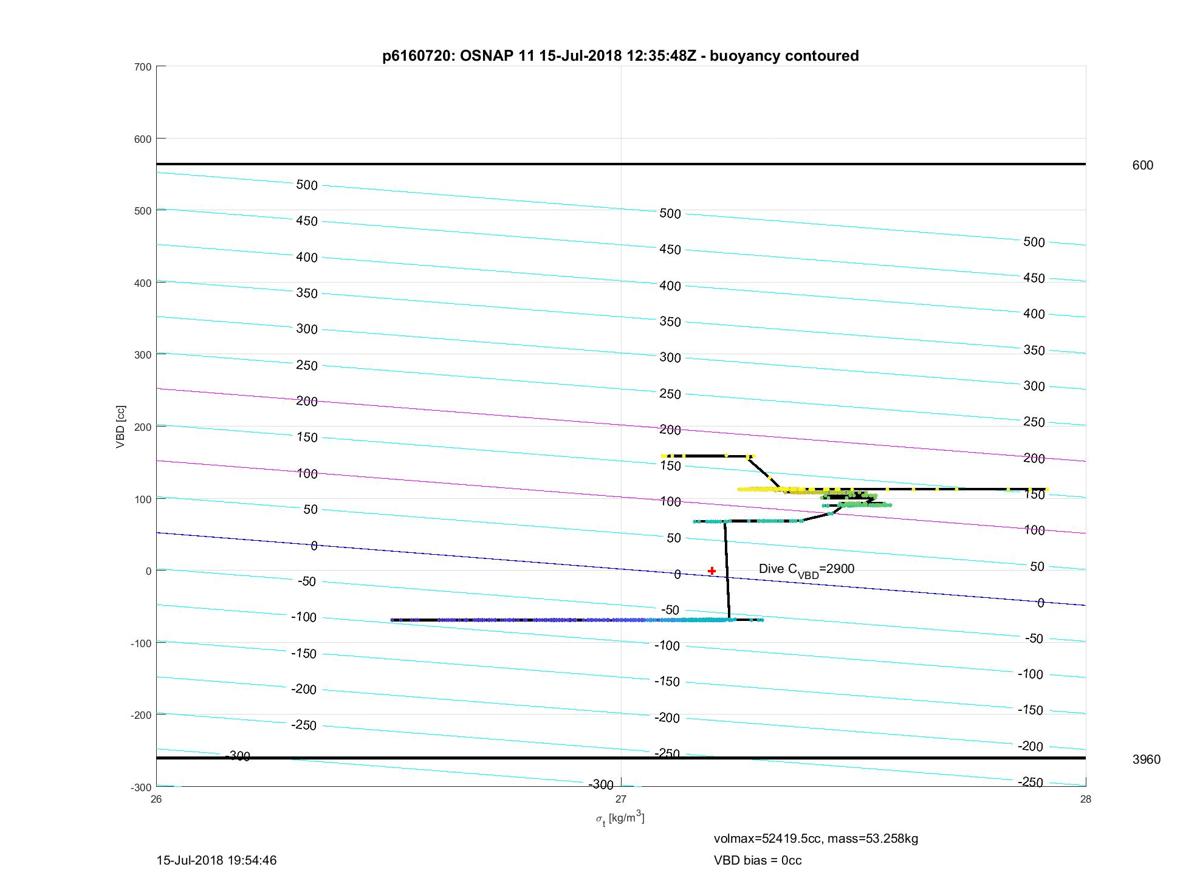Click the red plus marker near the zero contour
The width and height of the screenshot is (1200, 885).
coord(712,571)
